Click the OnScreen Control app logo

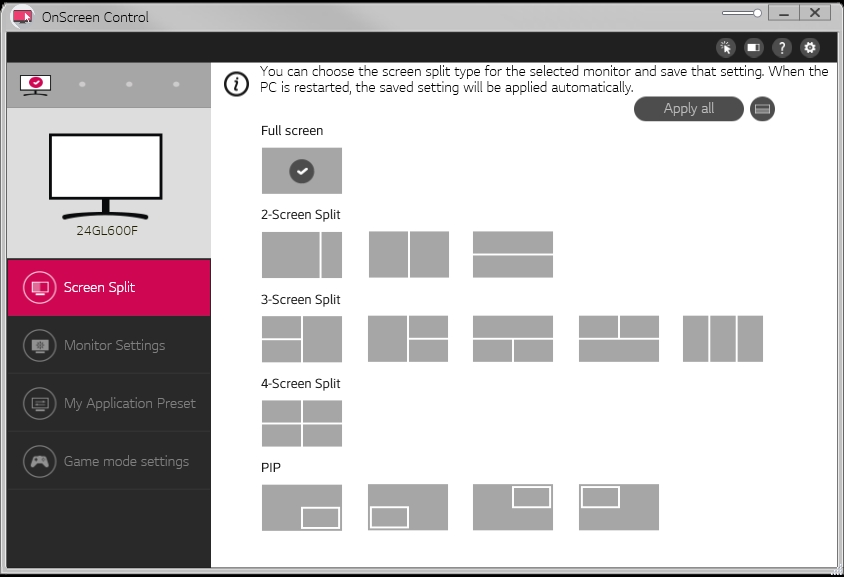click(22, 17)
